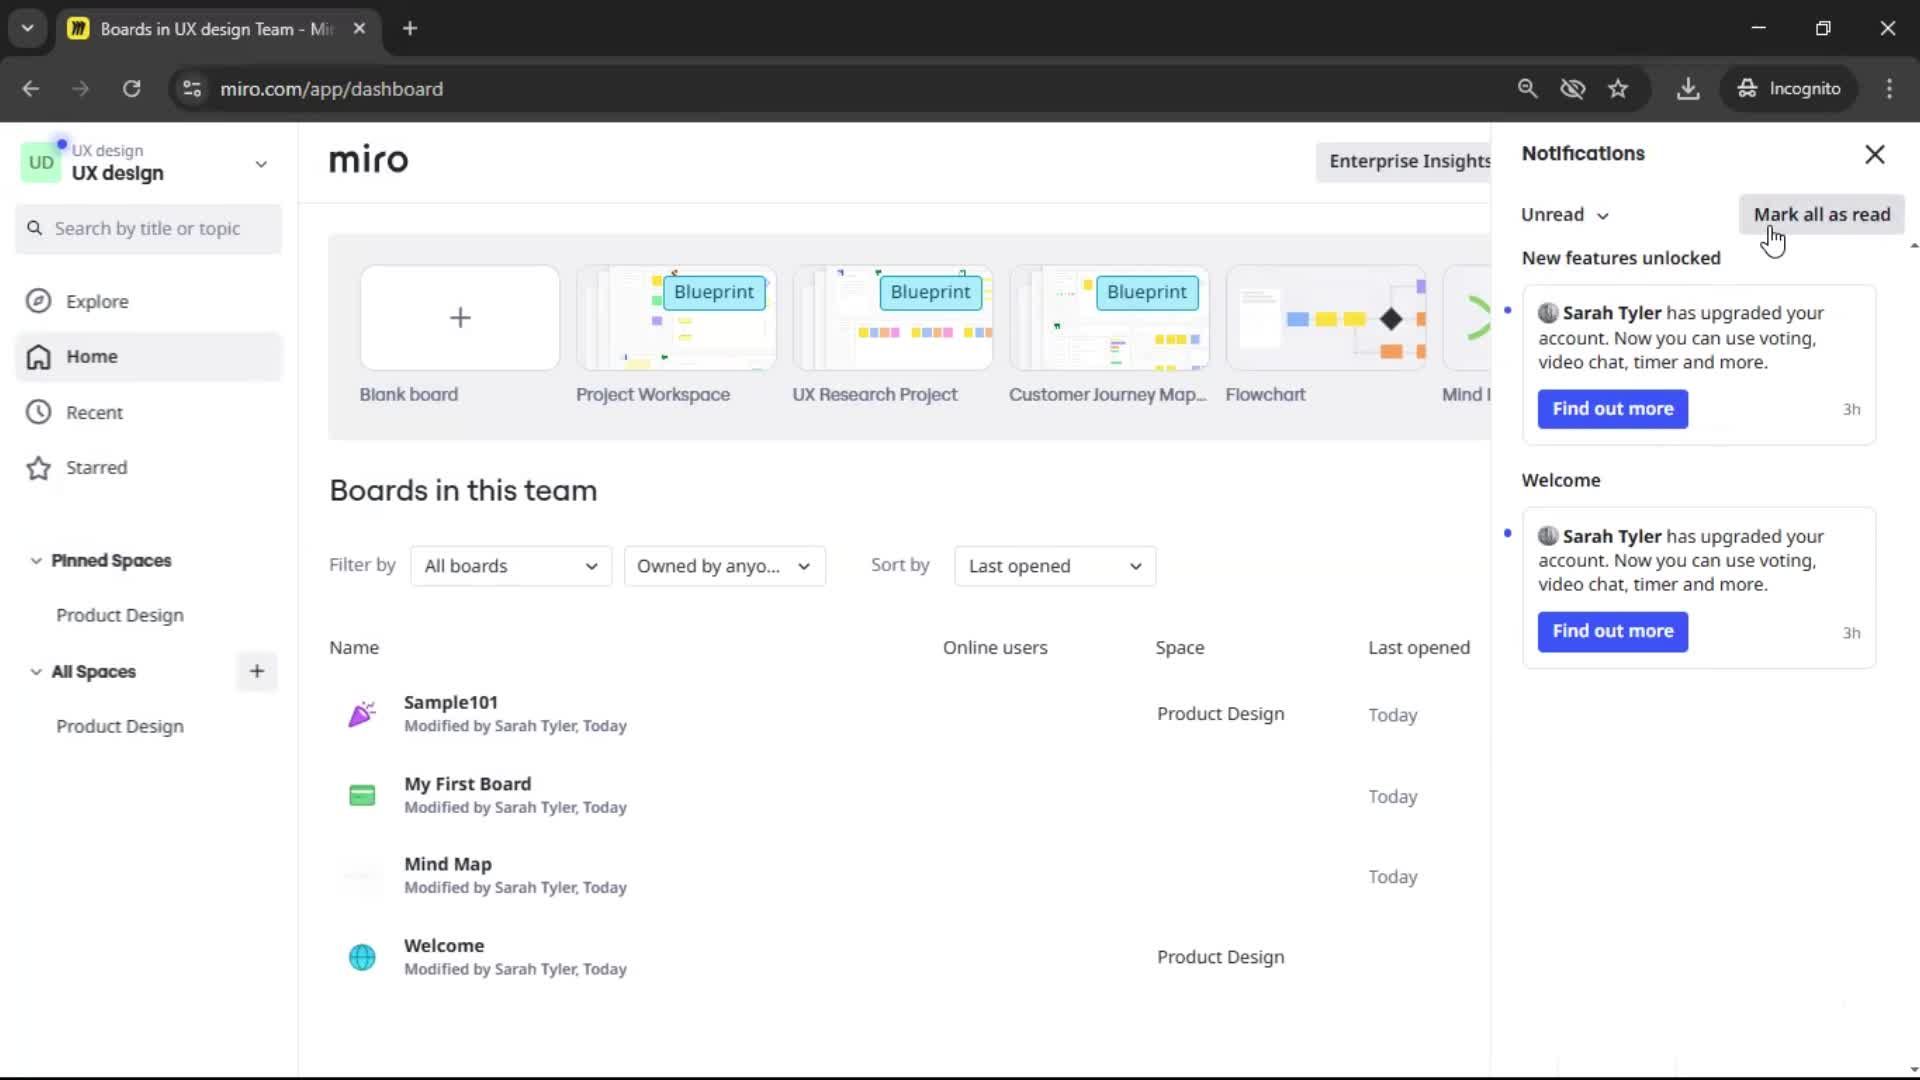Screen dimensions: 1920x1080
Task: Open the Sample101 party popper board icon
Action: [362, 714]
